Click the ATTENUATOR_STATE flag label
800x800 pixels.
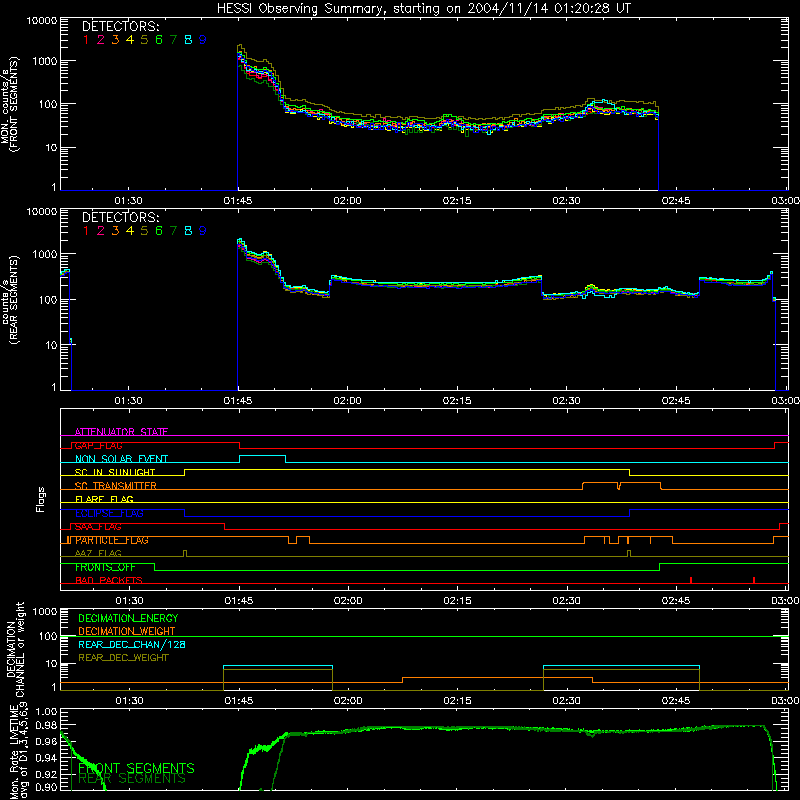[x=121, y=432]
